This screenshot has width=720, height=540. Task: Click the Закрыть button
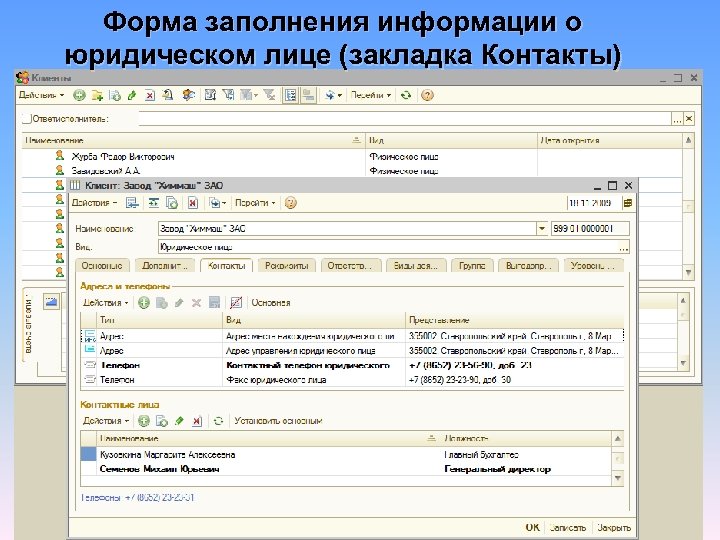(x=614, y=528)
